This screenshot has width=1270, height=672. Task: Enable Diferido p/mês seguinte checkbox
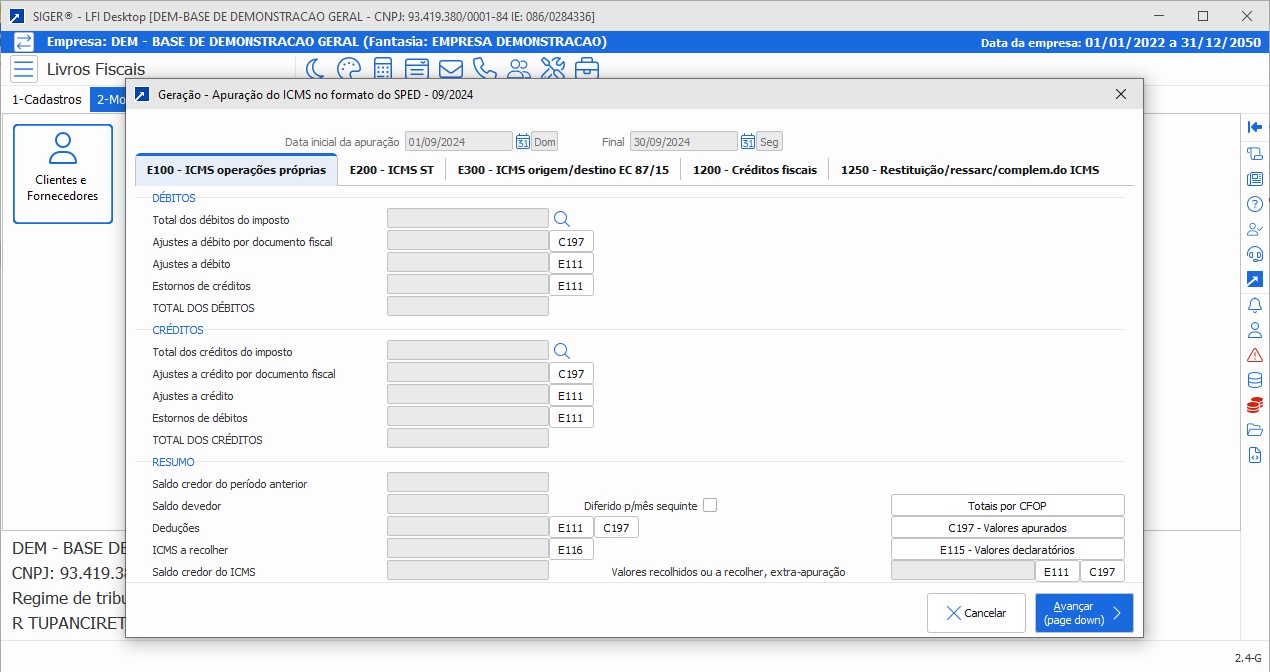coord(710,505)
